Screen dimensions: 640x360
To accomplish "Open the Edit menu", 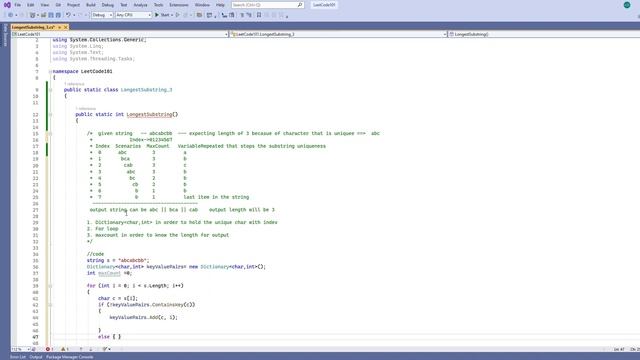I will (31, 5).
